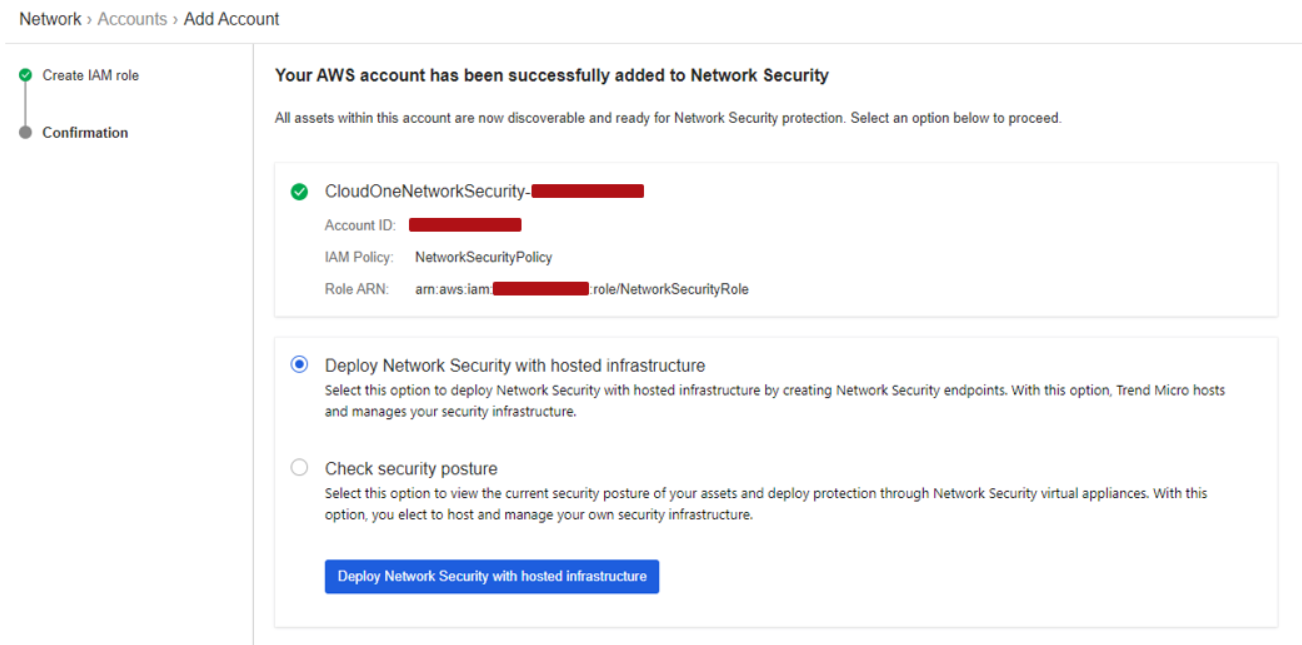Screen dimensions: 1302x645
Task: Click the Add Account breadcrumb label
Action: click(x=232, y=19)
